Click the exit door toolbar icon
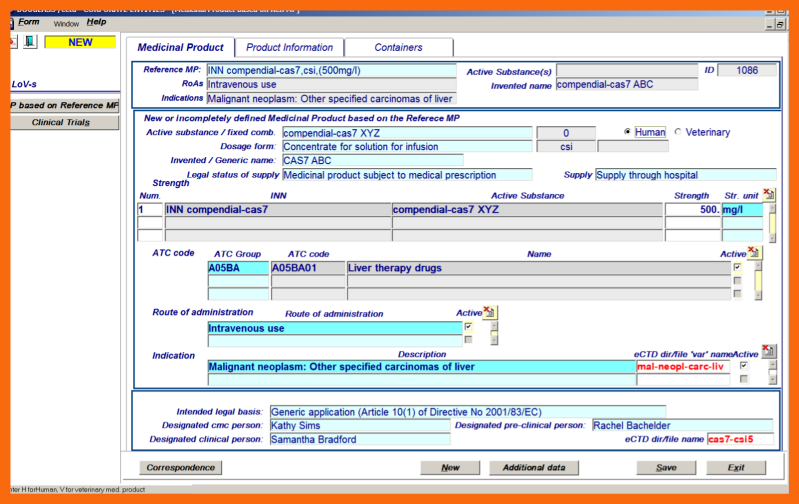The image size is (799, 504). [30, 42]
